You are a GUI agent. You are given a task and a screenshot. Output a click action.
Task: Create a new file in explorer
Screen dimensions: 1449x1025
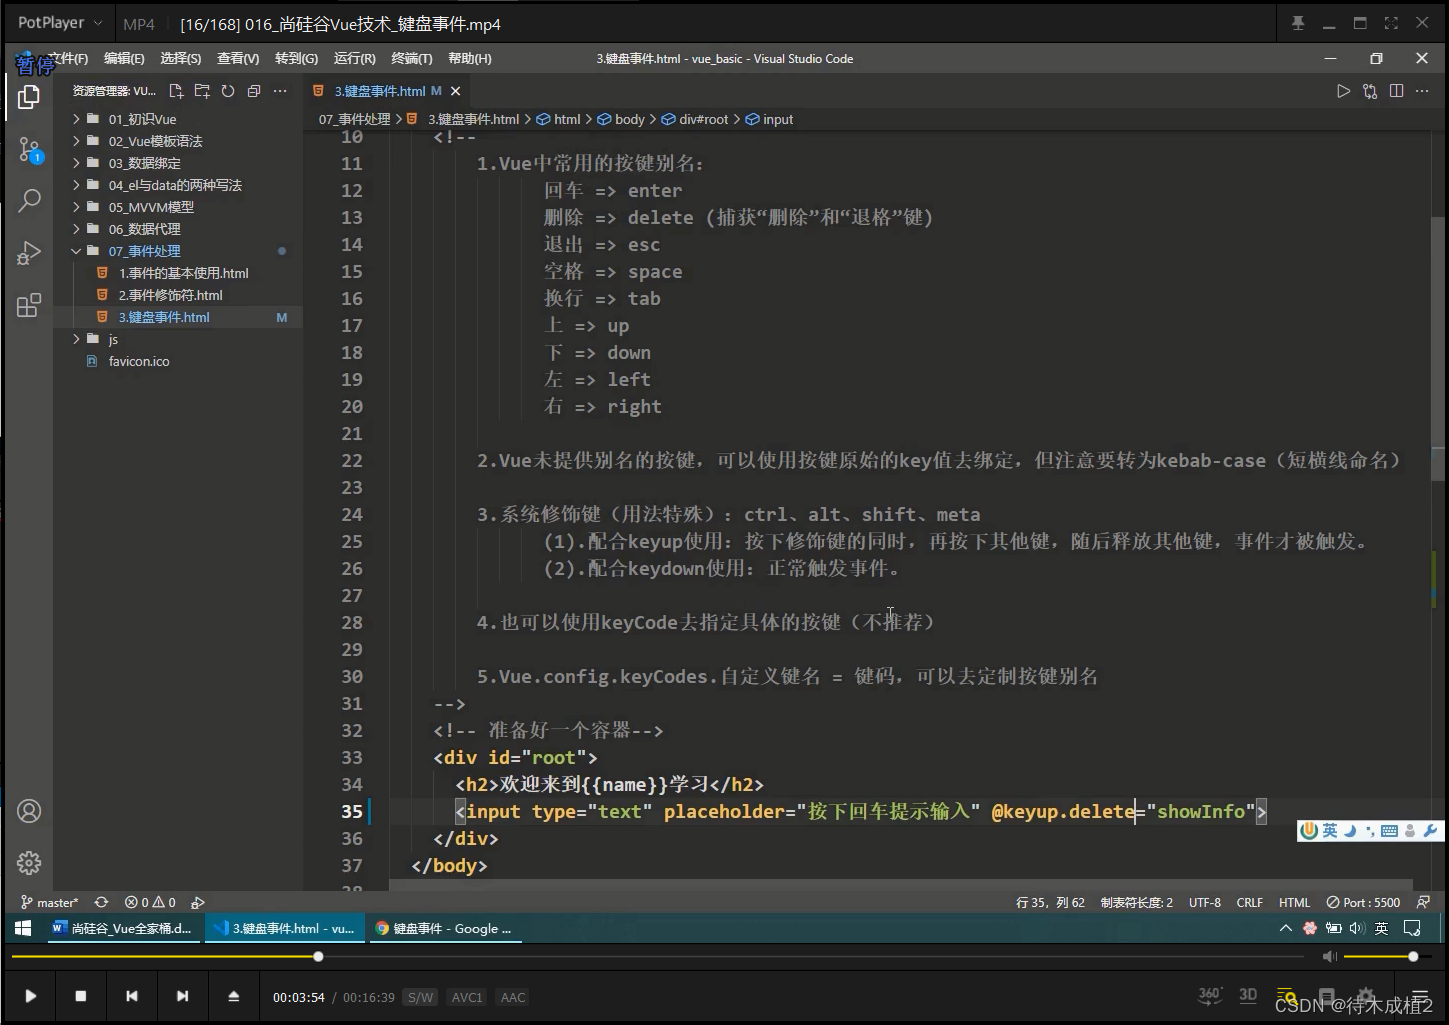[176, 91]
